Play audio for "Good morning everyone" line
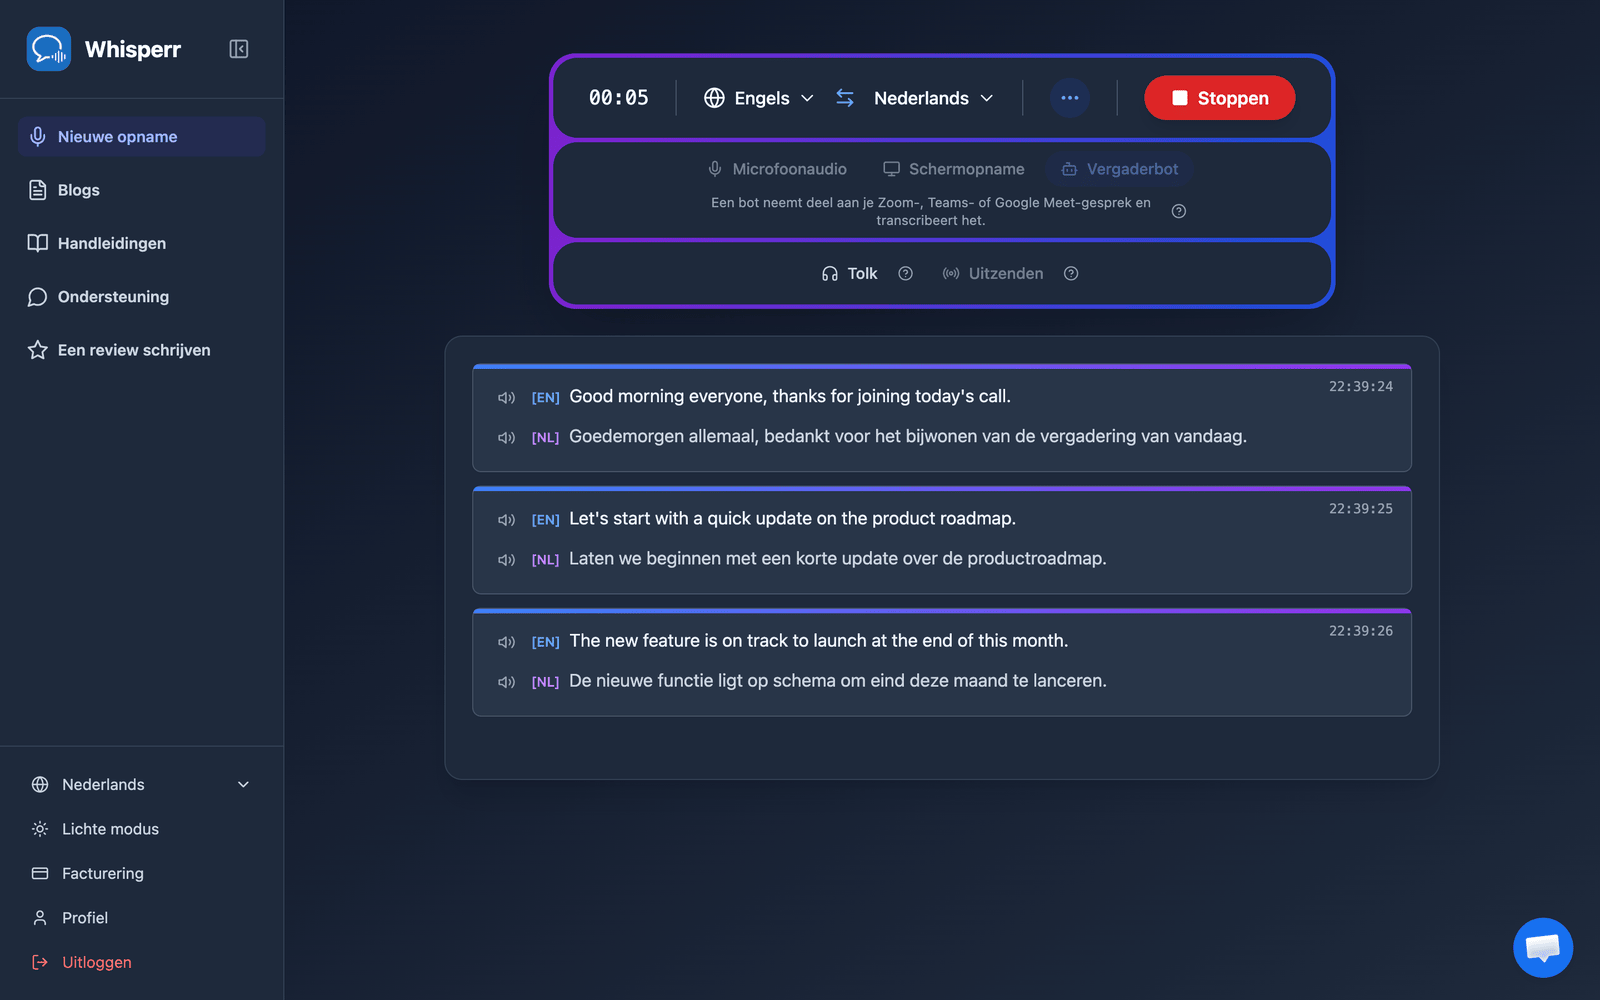 [507, 398]
